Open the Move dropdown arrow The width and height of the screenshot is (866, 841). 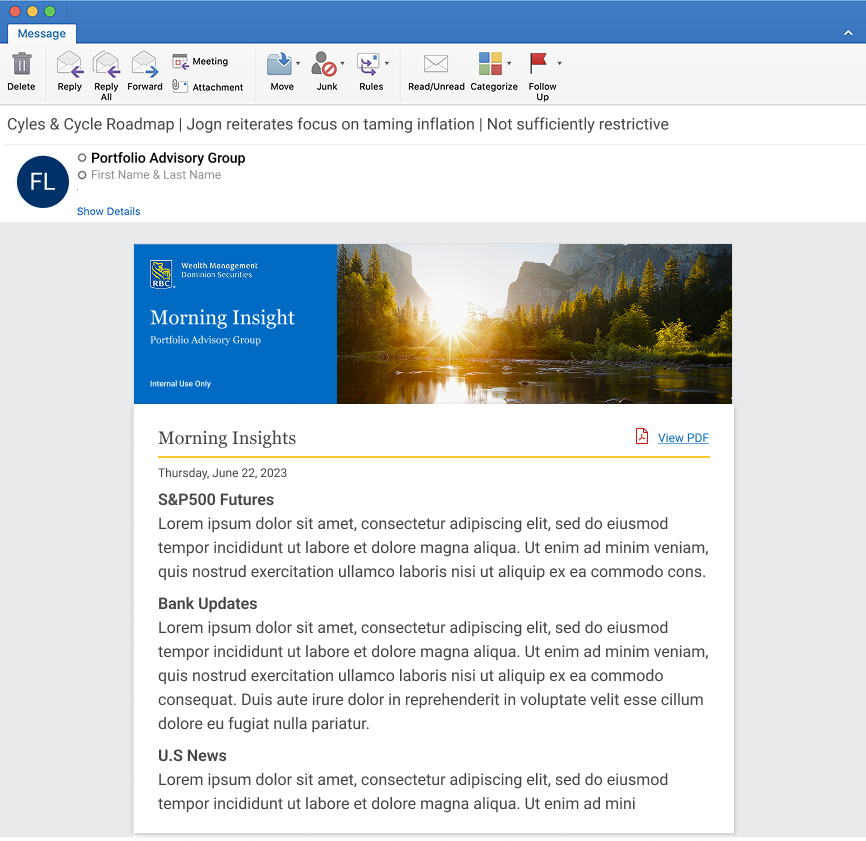(x=297, y=62)
